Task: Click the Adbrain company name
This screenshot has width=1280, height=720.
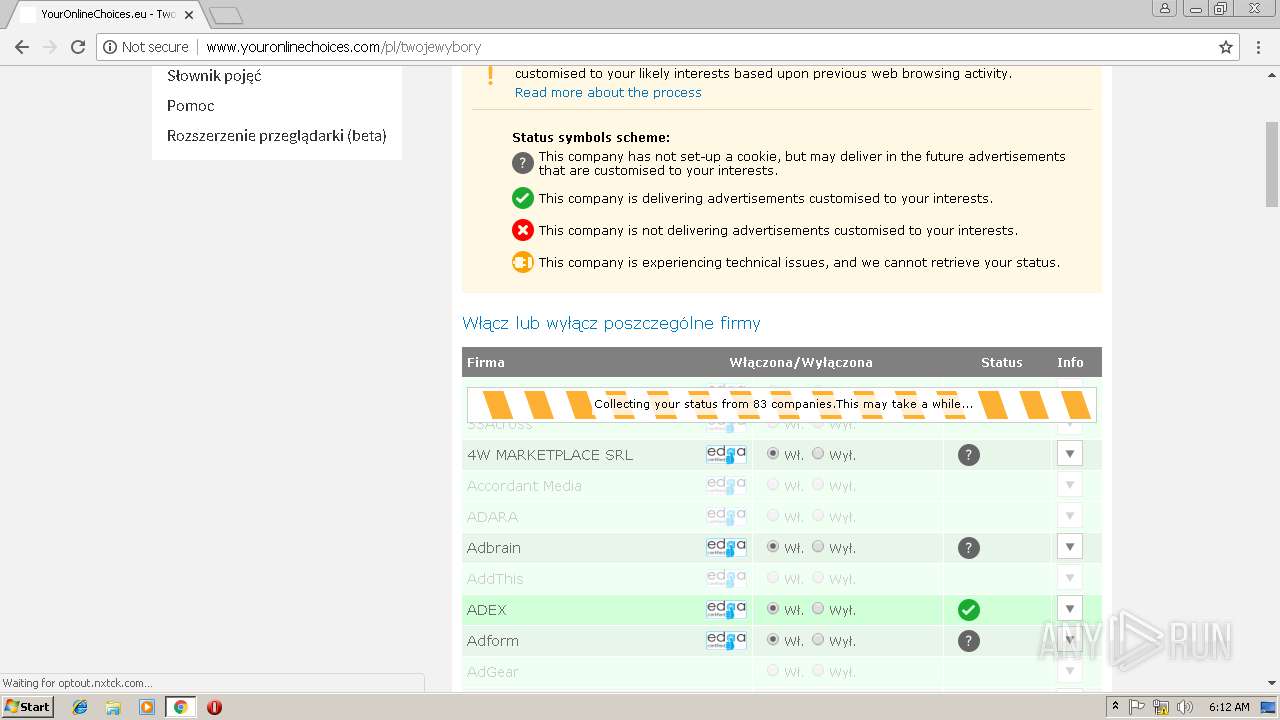Action: (494, 548)
